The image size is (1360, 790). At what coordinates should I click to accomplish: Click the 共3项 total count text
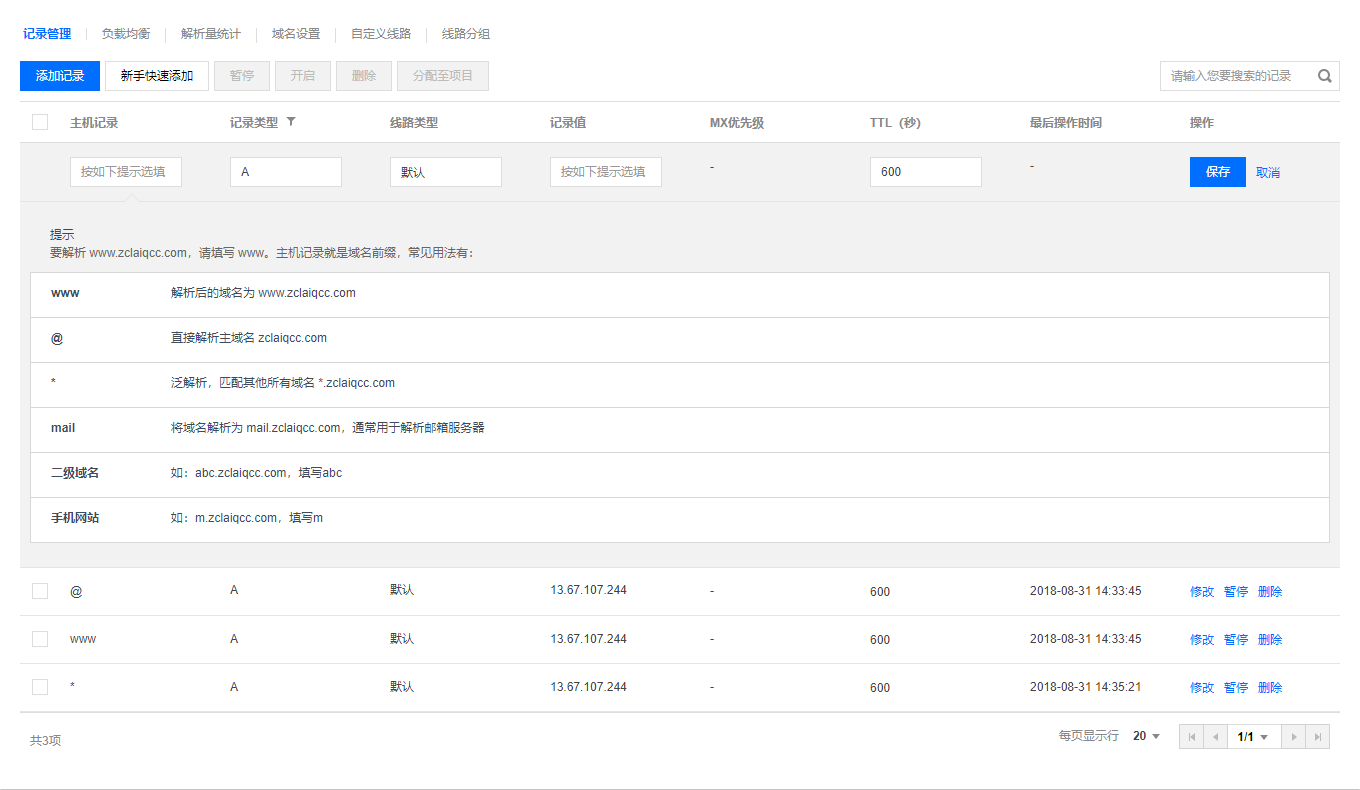(x=46, y=741)
